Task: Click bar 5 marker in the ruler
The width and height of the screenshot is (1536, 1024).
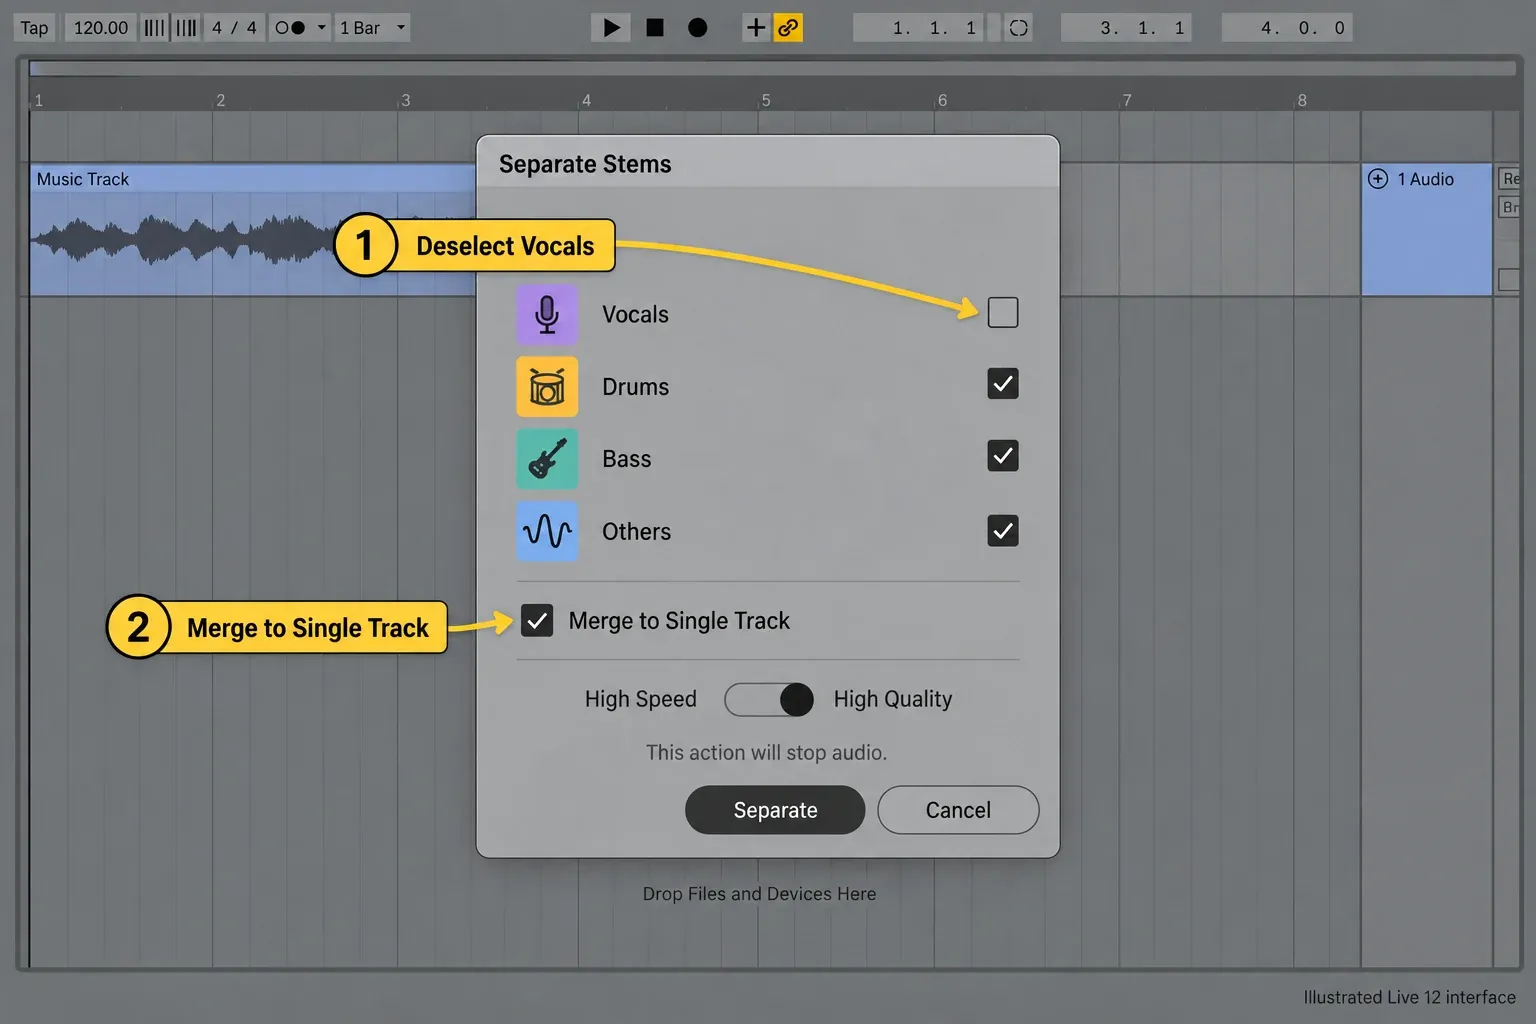Action: pos(766,100)
